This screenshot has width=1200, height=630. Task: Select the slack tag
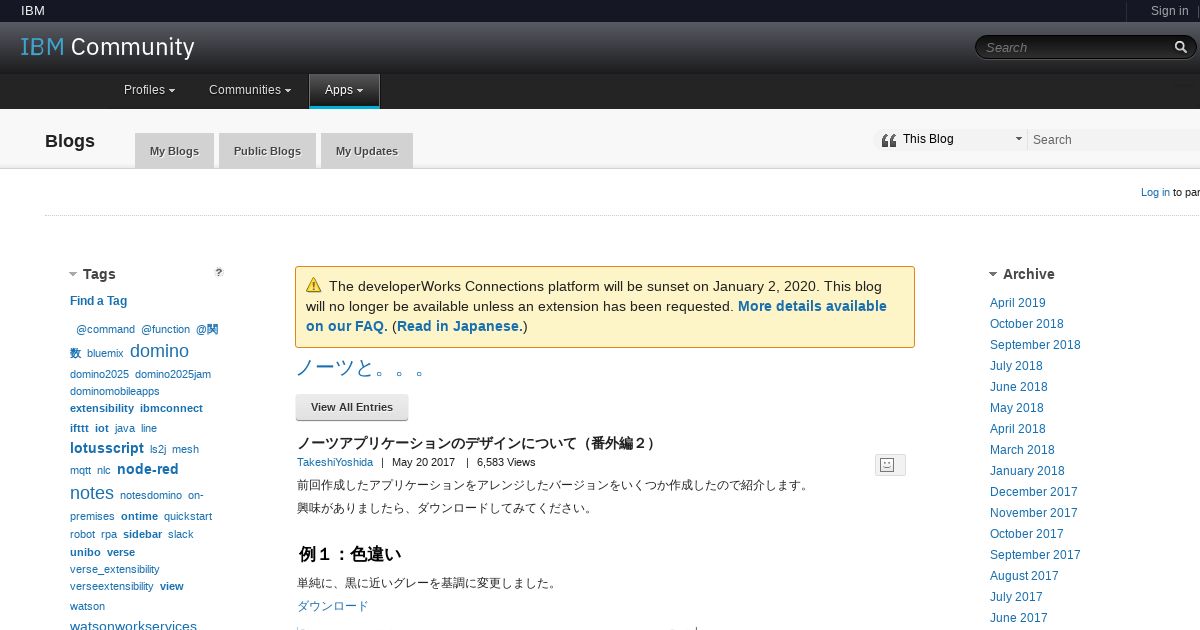[x=181, y=534]
